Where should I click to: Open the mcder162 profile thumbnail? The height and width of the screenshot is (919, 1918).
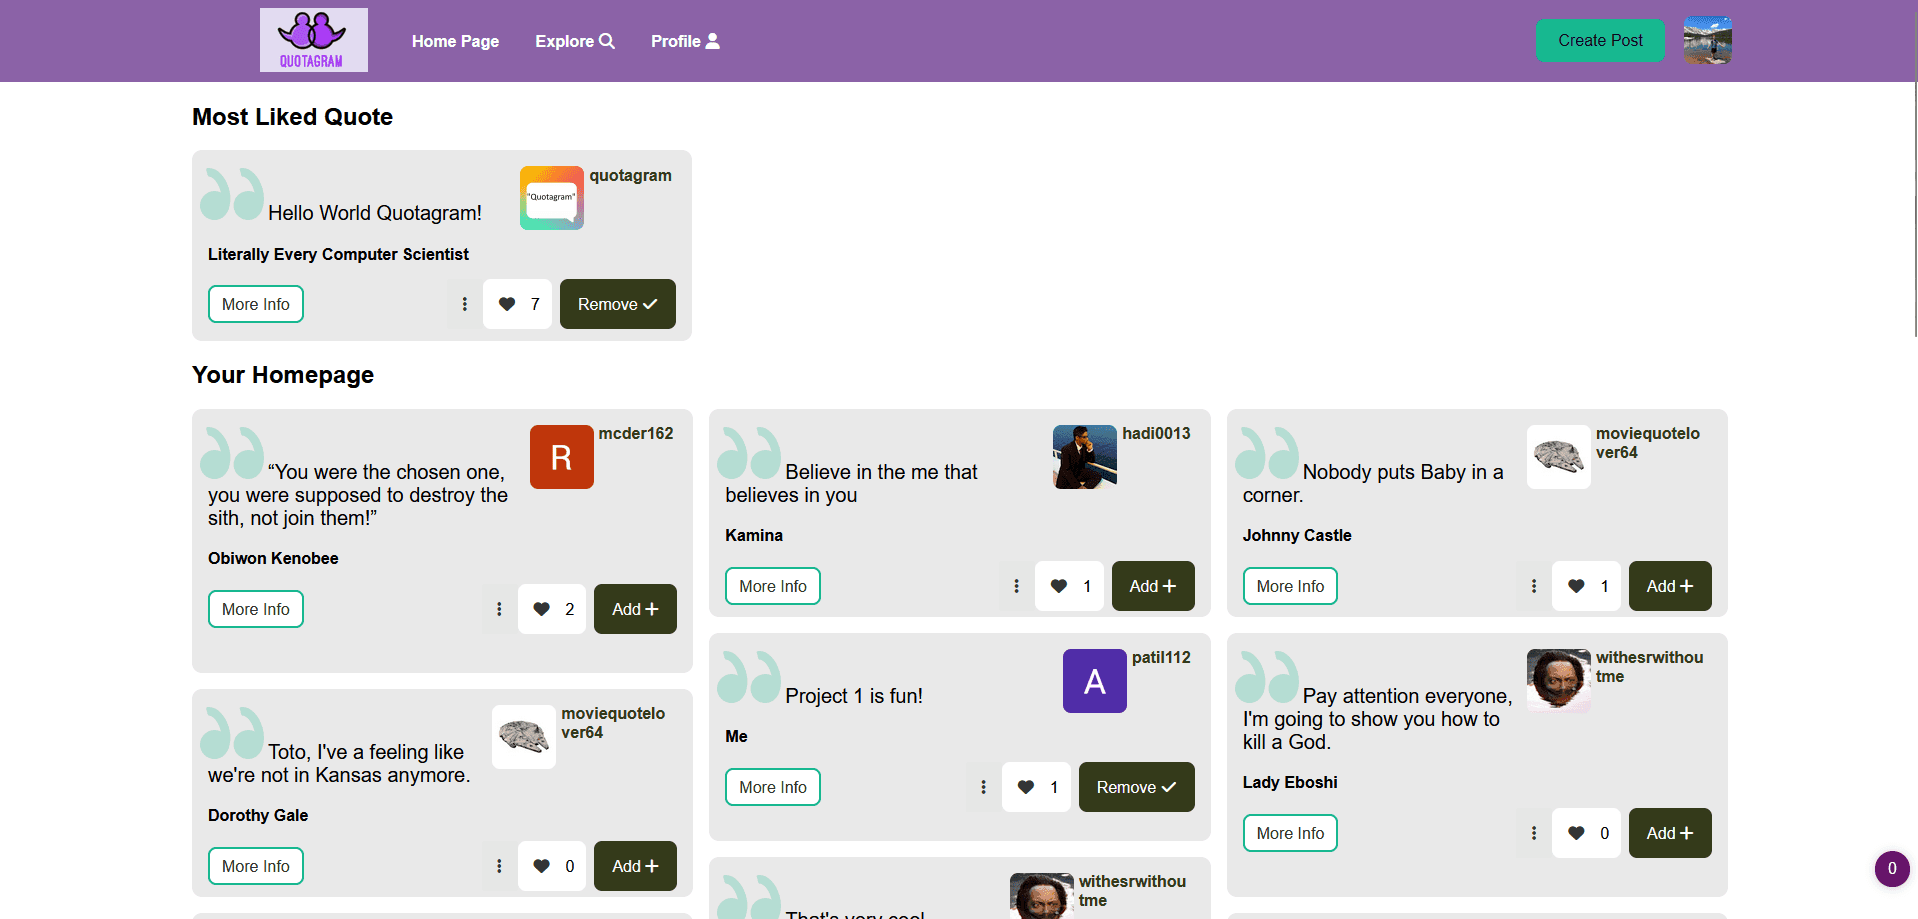pos(561,457)
